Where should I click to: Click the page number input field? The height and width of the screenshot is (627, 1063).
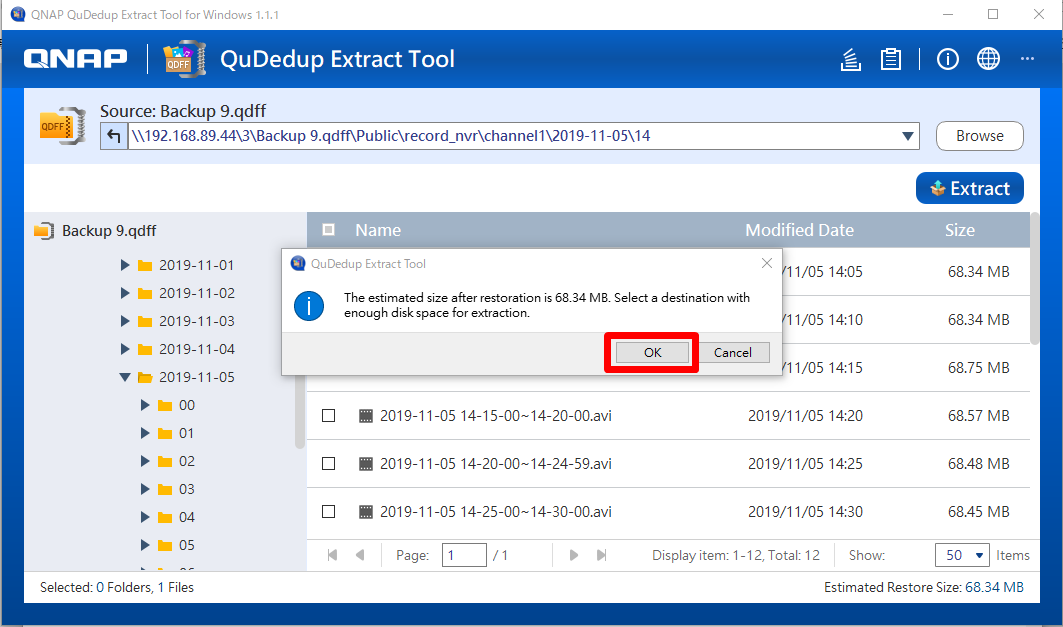tap(464, 555)
